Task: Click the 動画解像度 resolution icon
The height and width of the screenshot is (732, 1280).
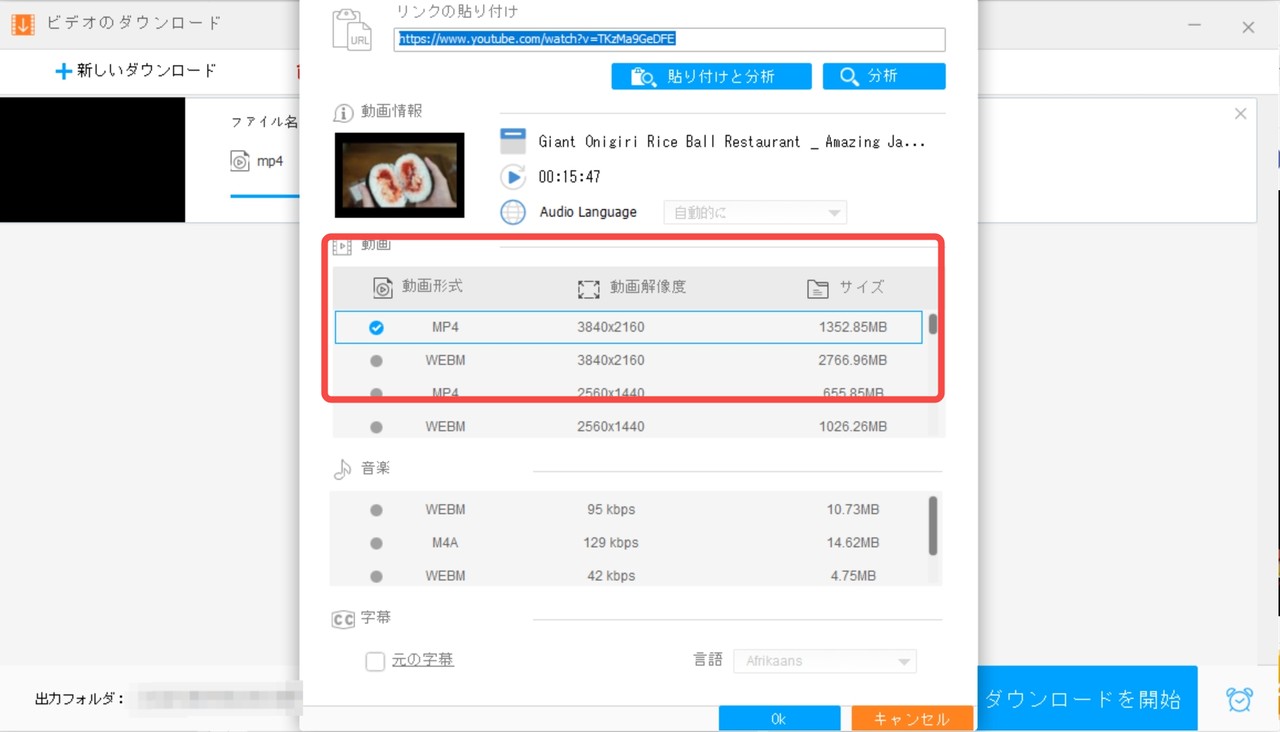Action: (x=590, y=287)
